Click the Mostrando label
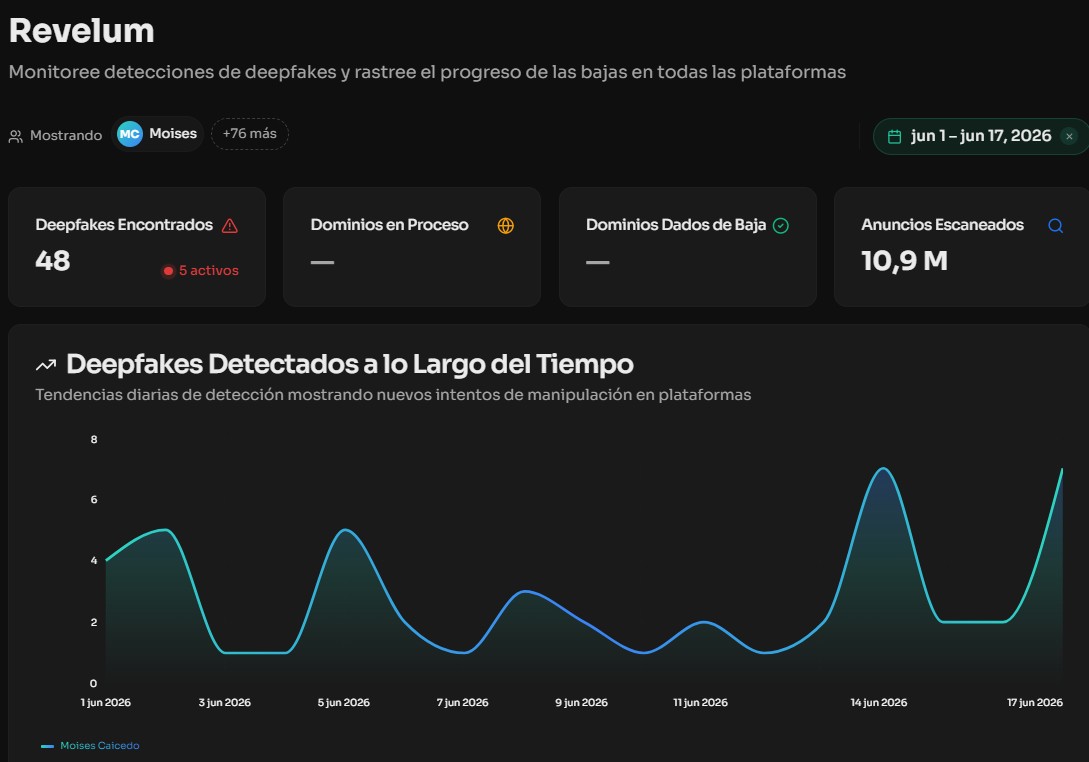Viewport: 1089px width, 762px height. [x=66, y=135]
